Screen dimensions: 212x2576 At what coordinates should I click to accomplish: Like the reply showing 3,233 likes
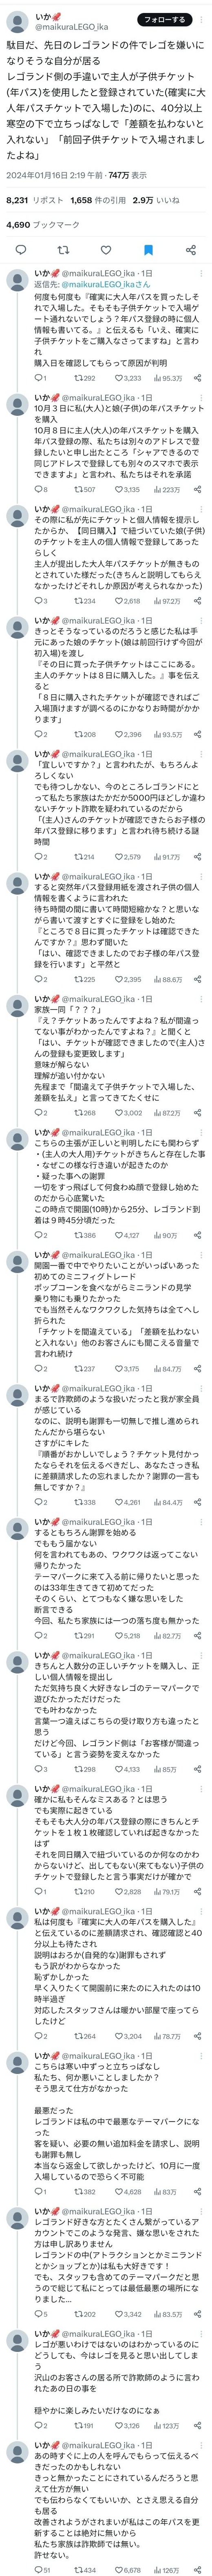click(127, 378)
